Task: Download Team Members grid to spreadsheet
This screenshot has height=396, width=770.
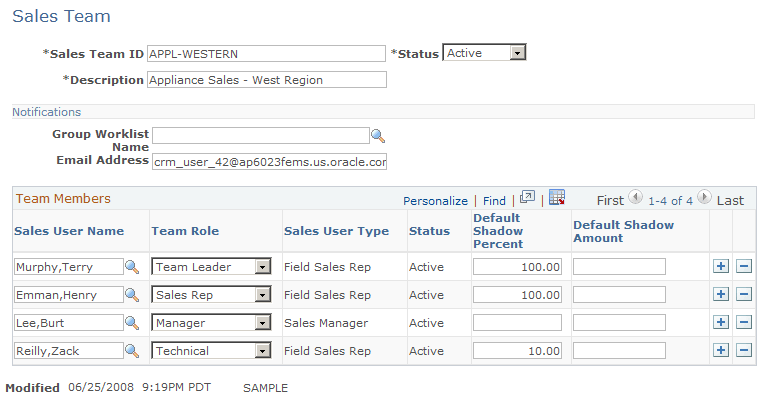Action: pyautogui.click(x=557, y=198)
